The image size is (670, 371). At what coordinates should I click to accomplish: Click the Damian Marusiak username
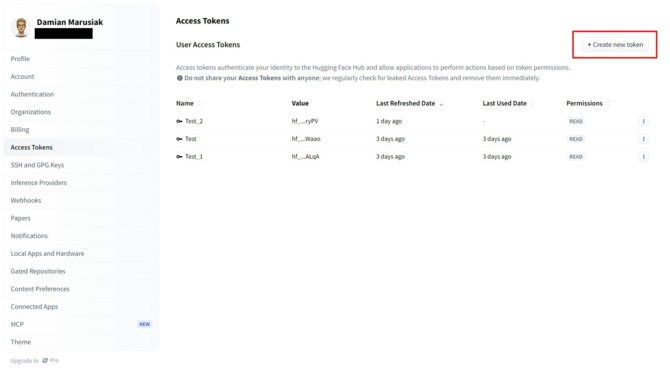coord(70,22)
